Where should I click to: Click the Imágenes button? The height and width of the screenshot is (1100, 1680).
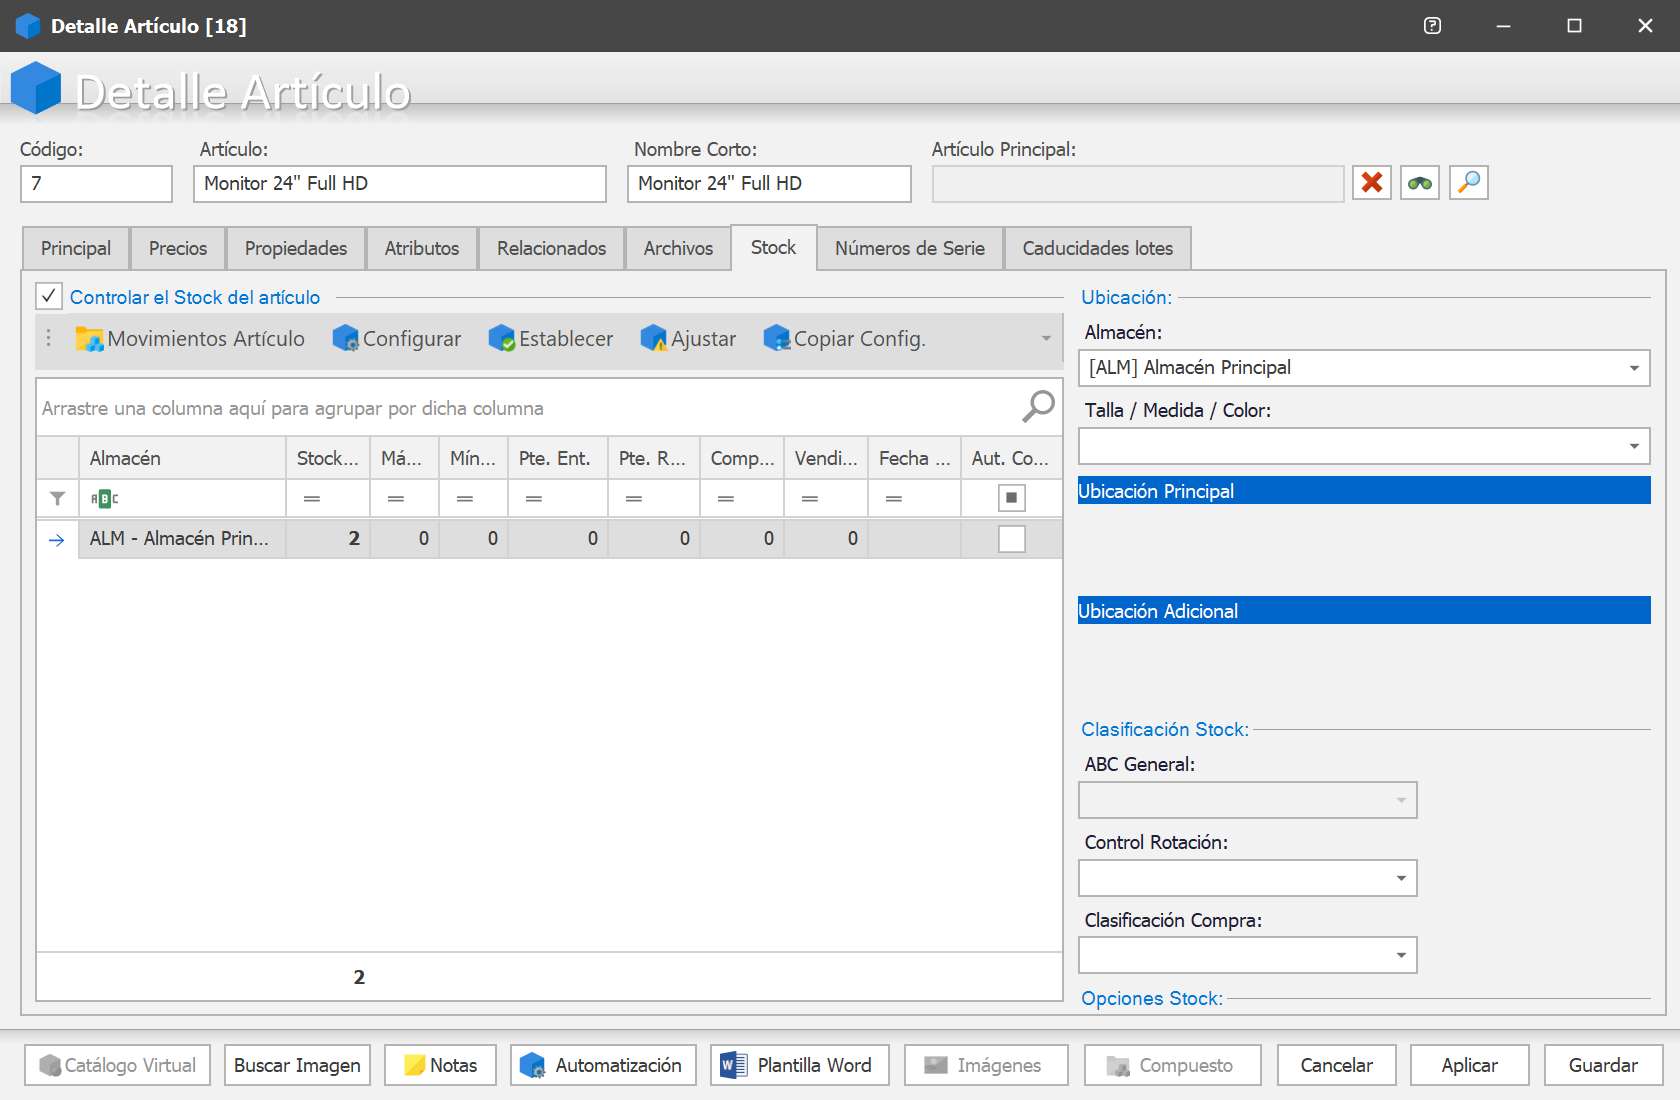point(986,1065)
